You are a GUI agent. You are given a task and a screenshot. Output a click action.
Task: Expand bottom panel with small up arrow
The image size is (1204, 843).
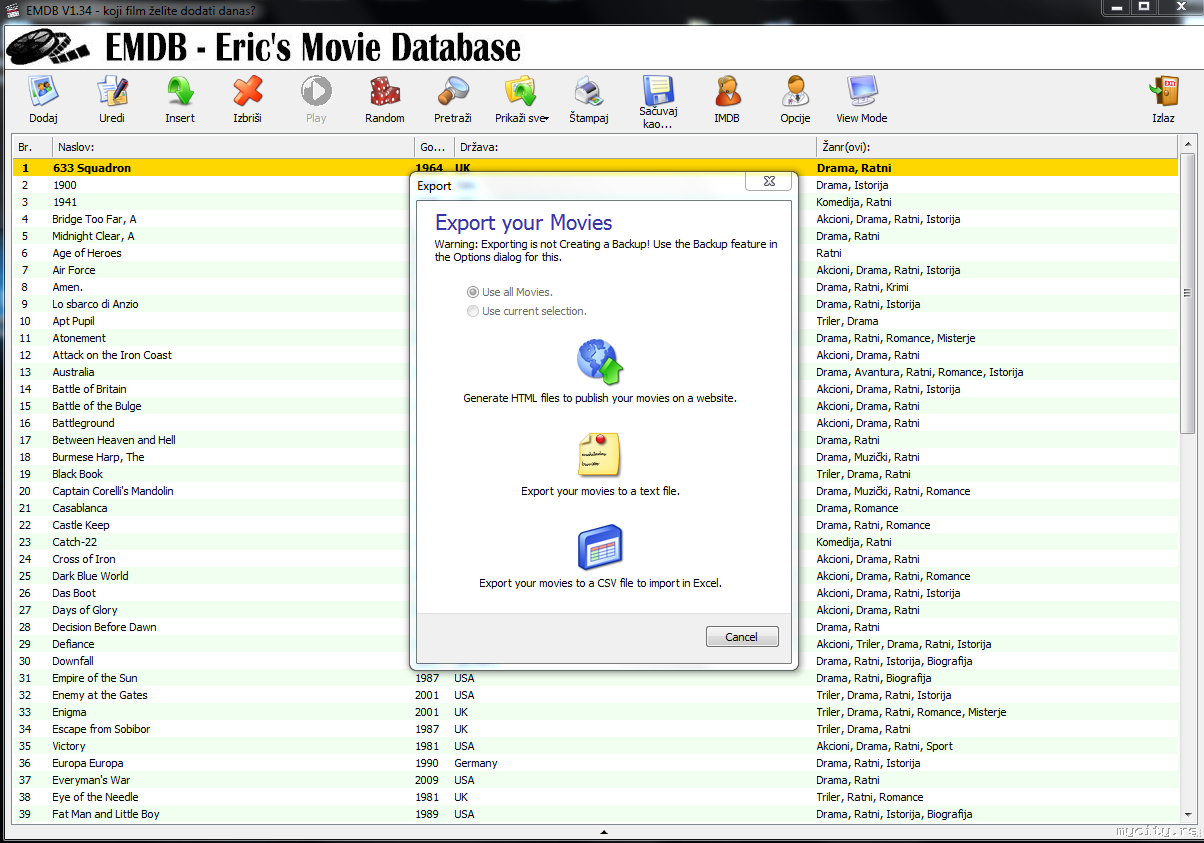602,832
